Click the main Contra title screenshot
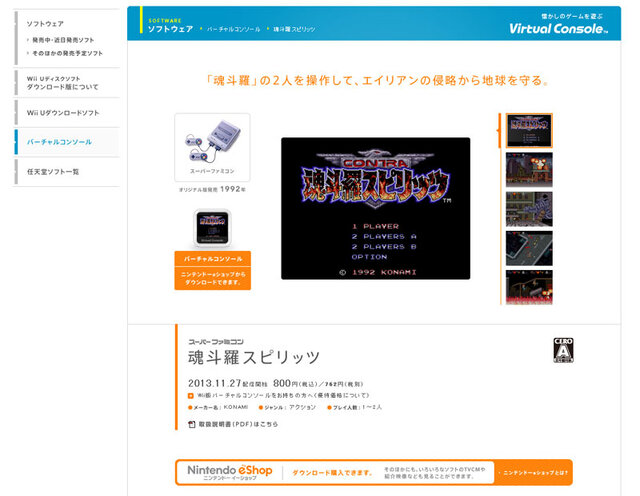 376,208
